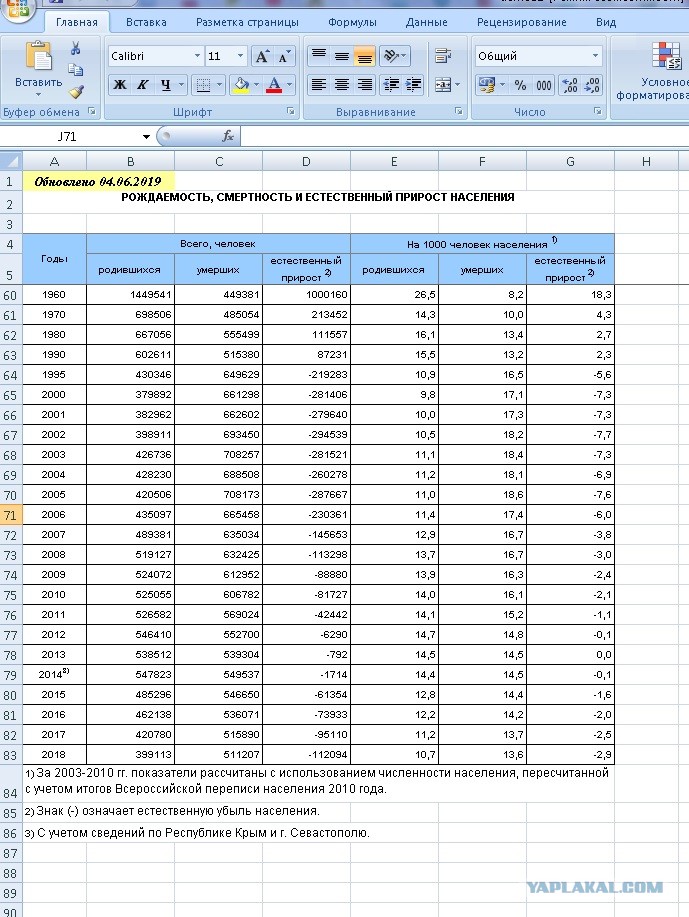Open Conditional Formatting icon
Viewport: 689px width, 917px height.
click(665, 57)
